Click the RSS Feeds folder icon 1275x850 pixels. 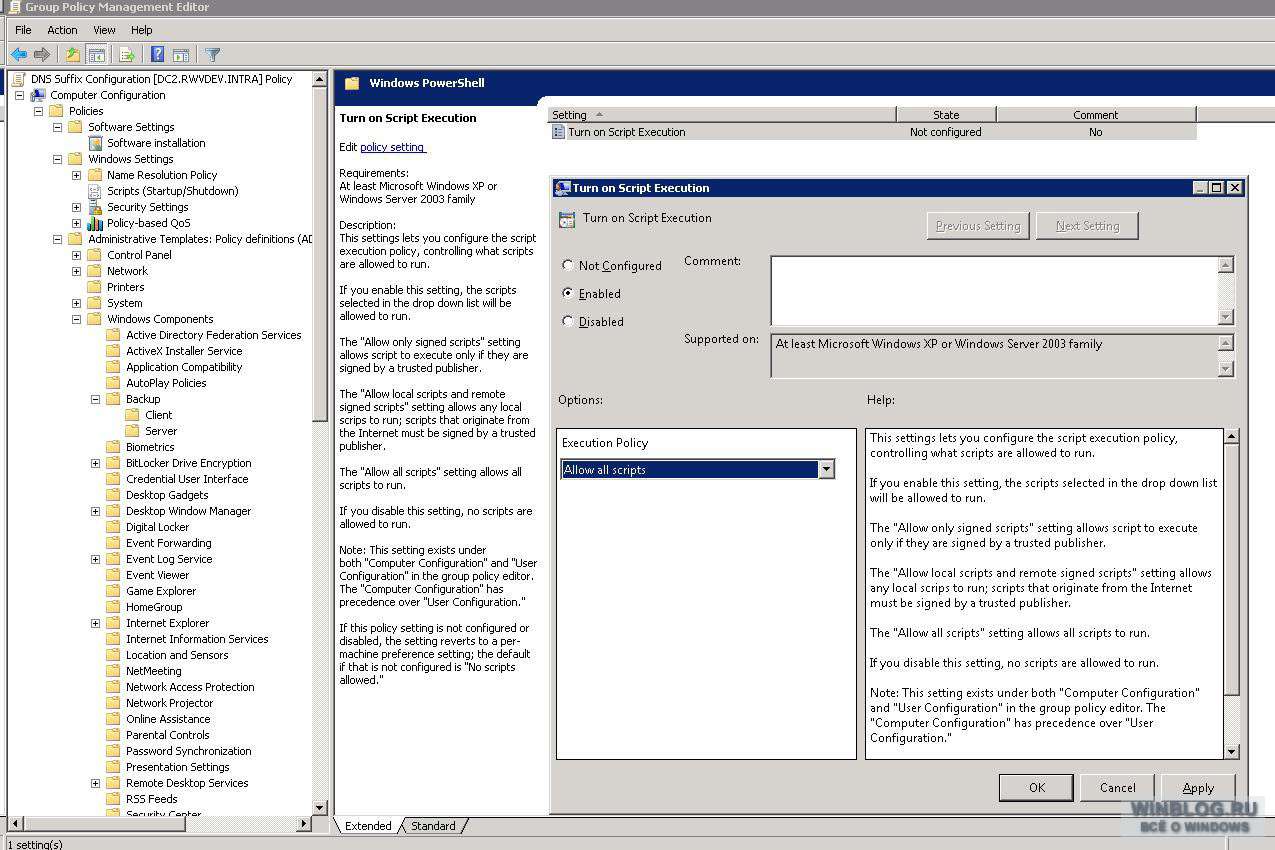coord(114,799)
